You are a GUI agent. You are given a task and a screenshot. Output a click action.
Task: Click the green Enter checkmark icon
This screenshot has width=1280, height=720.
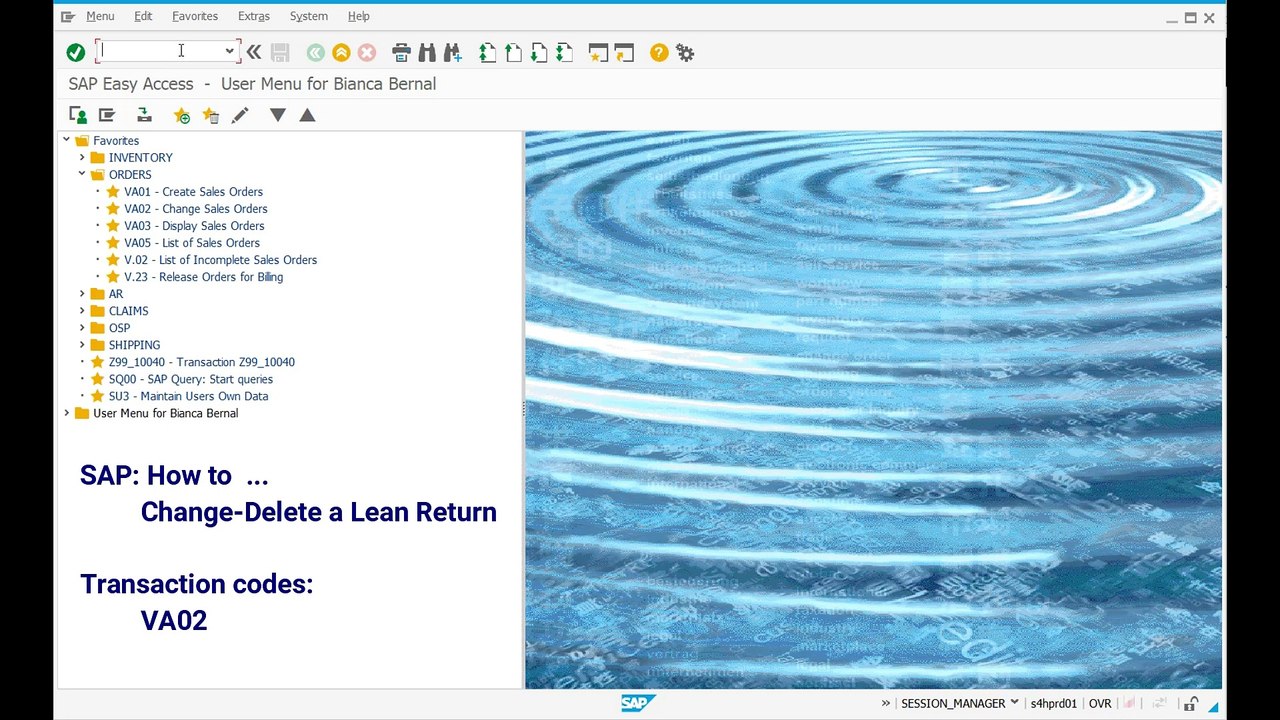pyautogui.click(x=75, y=52)
